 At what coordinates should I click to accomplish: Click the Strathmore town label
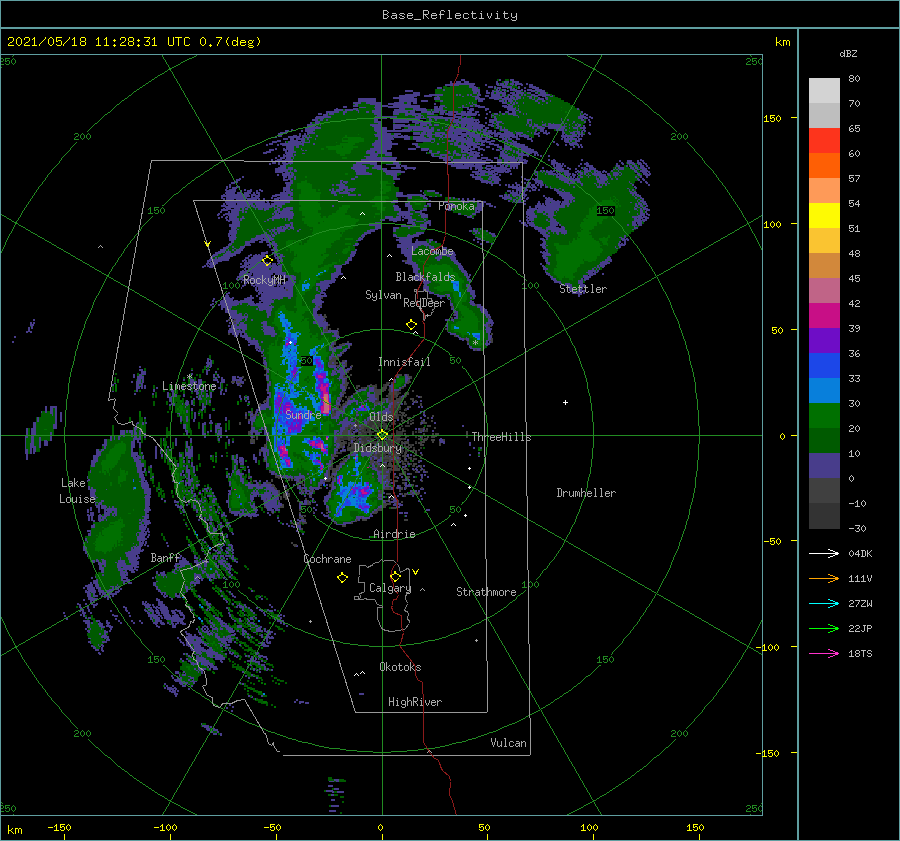pyautogui.click(x=486, y=592)
